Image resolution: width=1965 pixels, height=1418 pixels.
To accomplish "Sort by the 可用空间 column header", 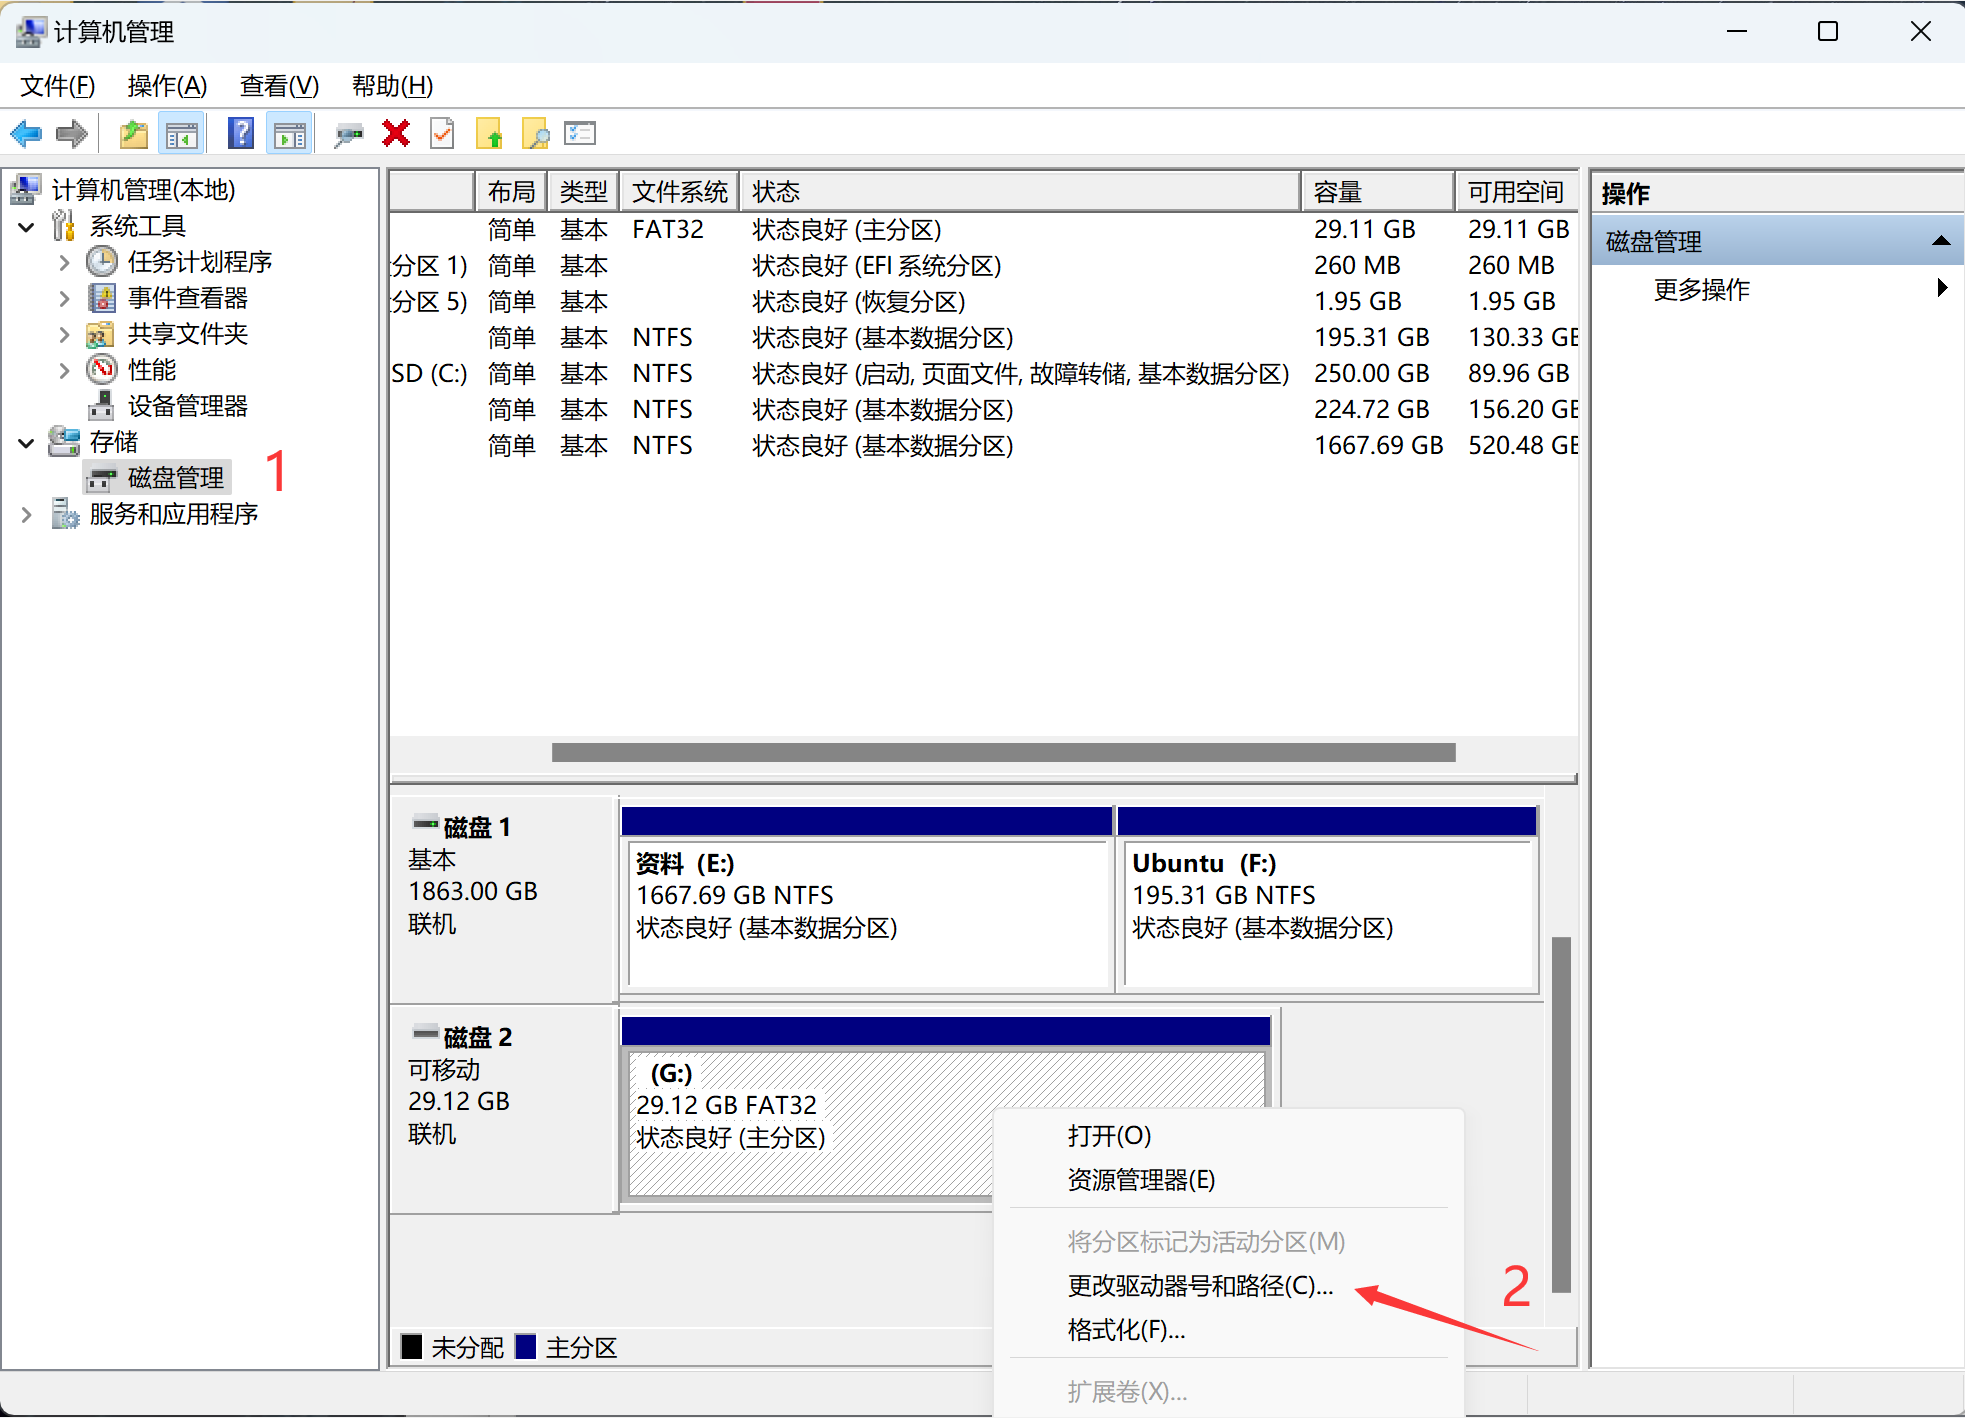I will coord(1517,191).
